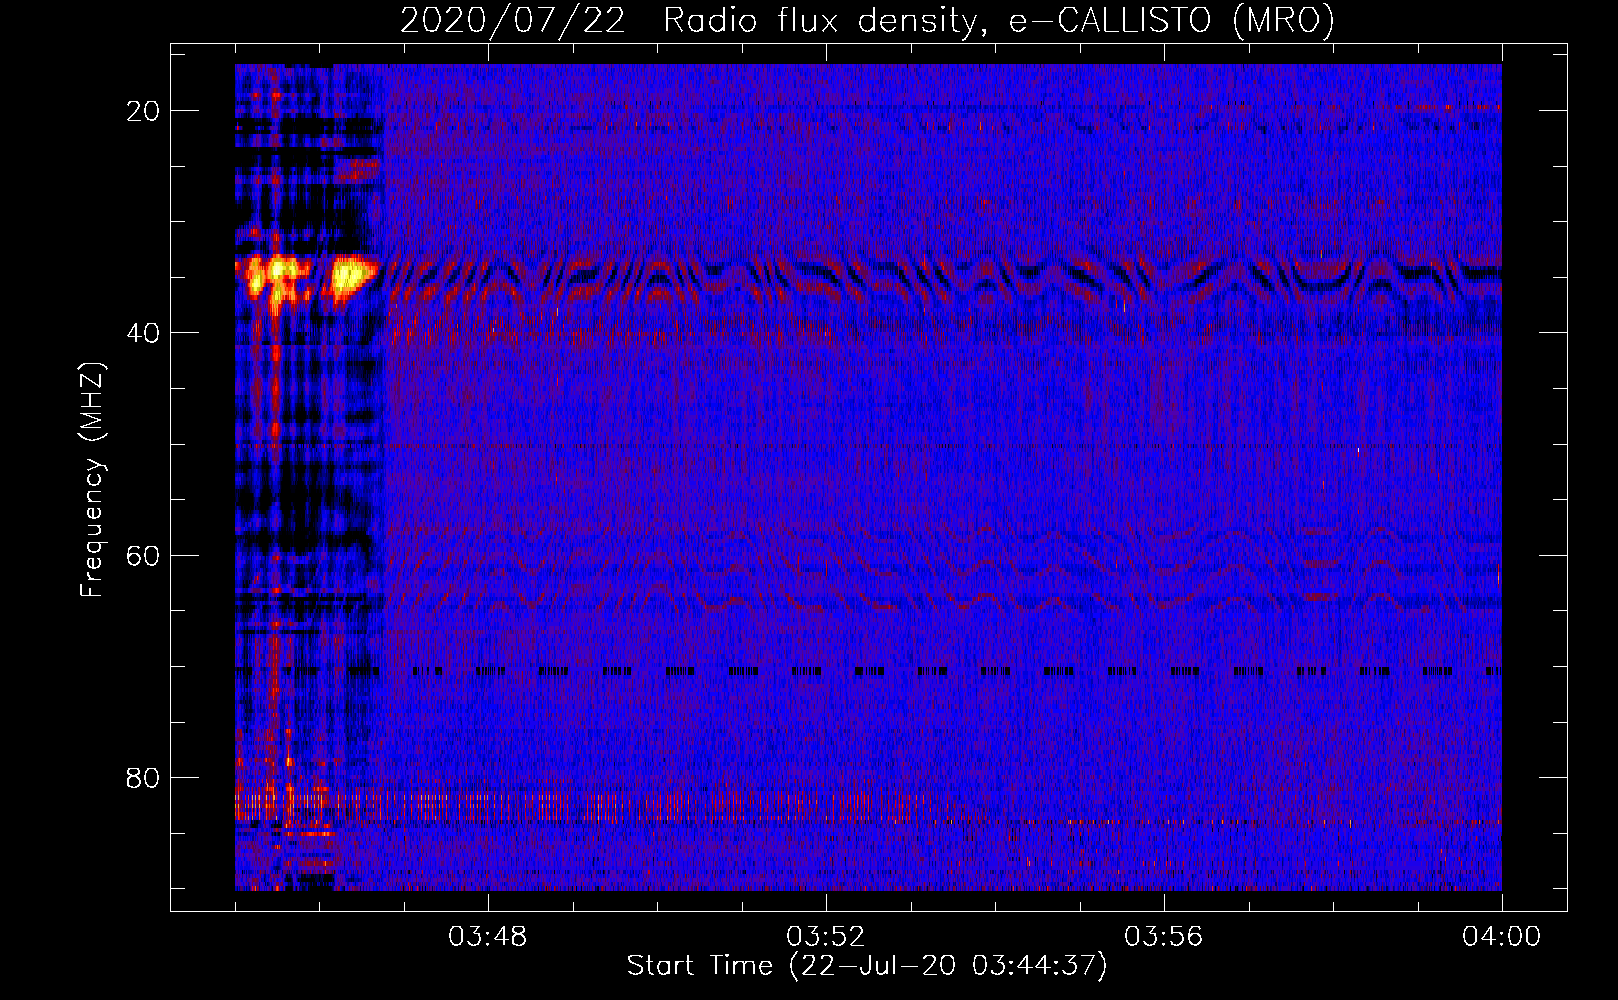Click the 'Frequency (MHZ)' axis label
The width and height of the screenshot is (1618, 1000).
click(92, 480)
